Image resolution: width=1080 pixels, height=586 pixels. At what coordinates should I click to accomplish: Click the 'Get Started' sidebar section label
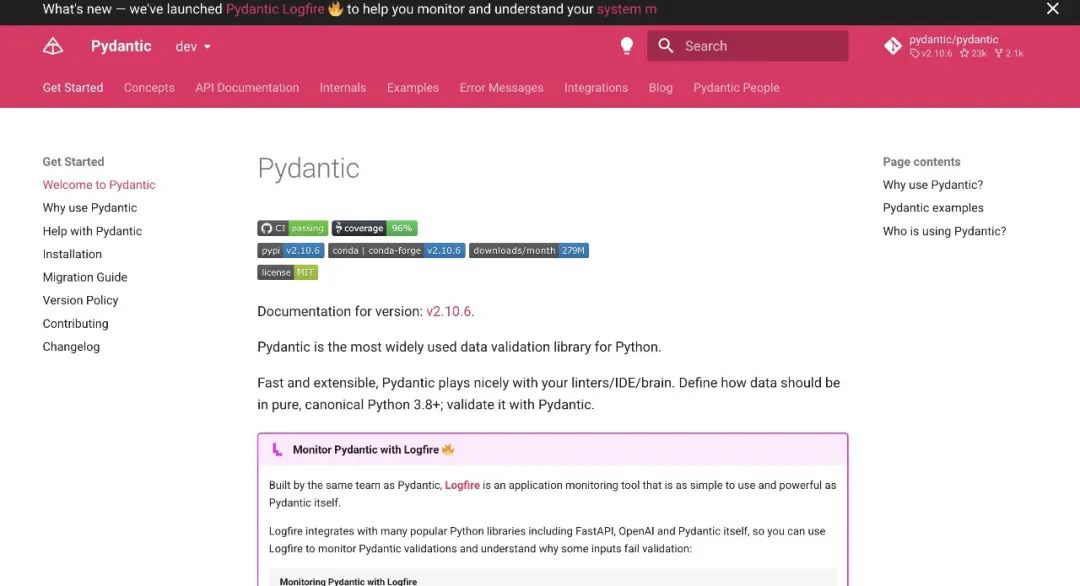click(73, 162)
